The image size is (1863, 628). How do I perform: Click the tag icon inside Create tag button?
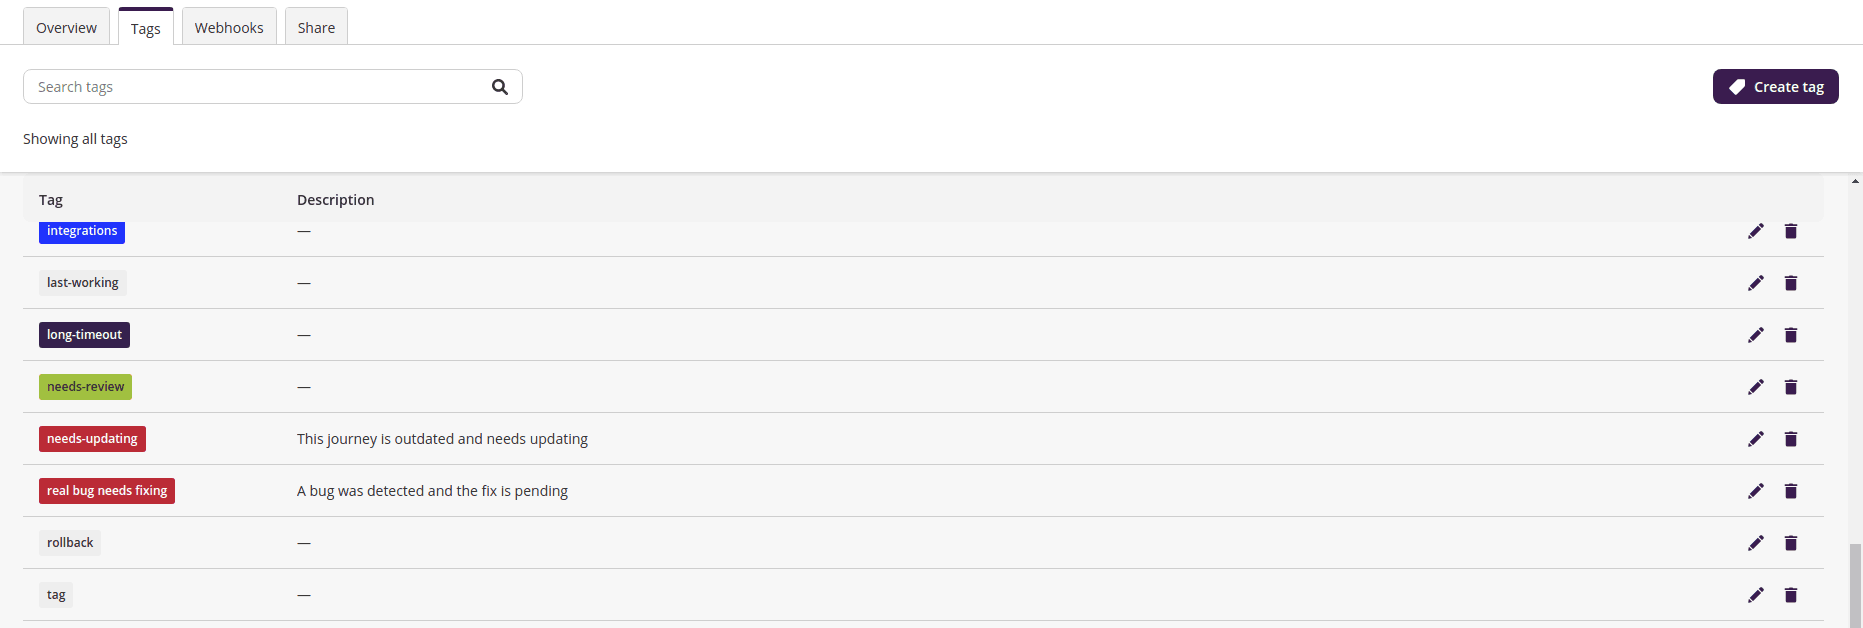point(1736,86)
